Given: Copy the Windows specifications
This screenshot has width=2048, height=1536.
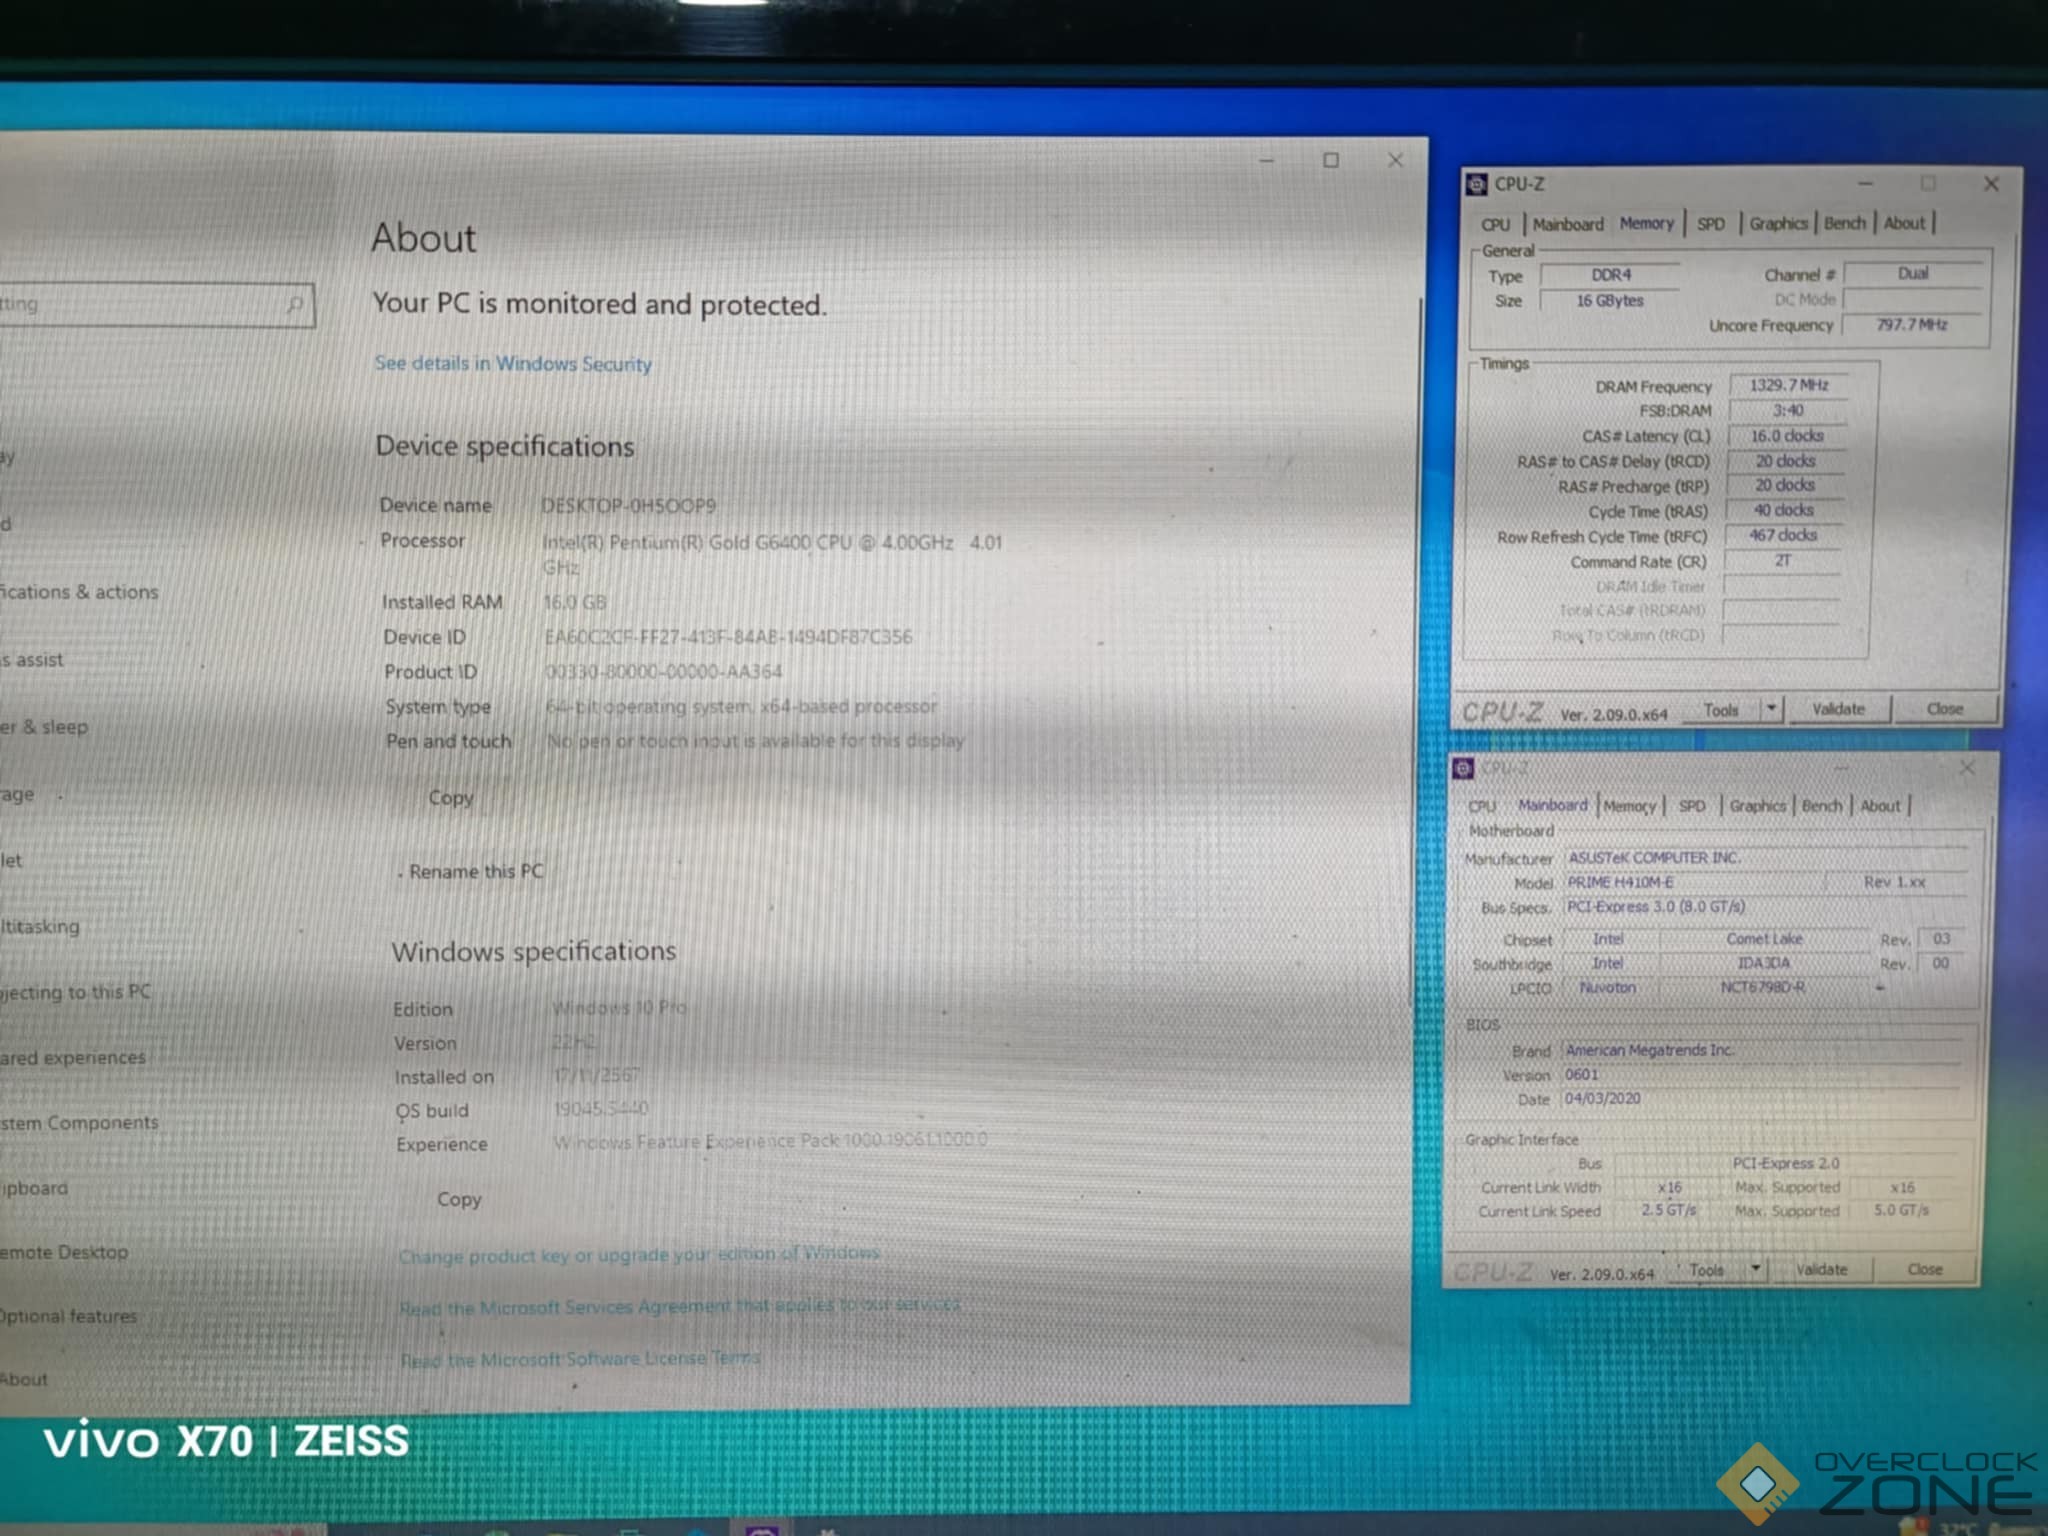Looking at the screenshot, I should pos(459,1199).
